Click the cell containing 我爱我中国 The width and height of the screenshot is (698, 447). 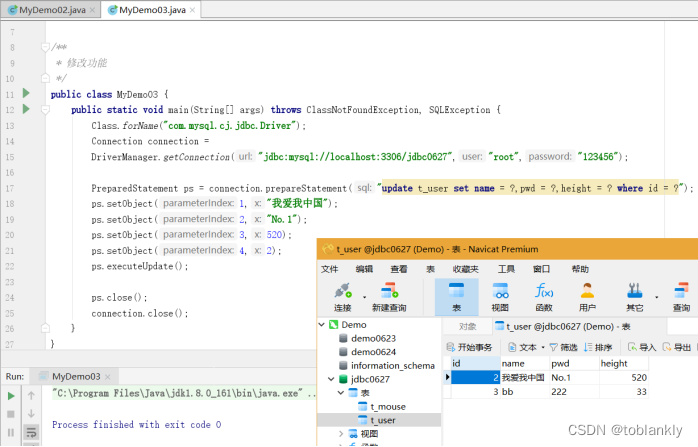click(x=525, y=378)
